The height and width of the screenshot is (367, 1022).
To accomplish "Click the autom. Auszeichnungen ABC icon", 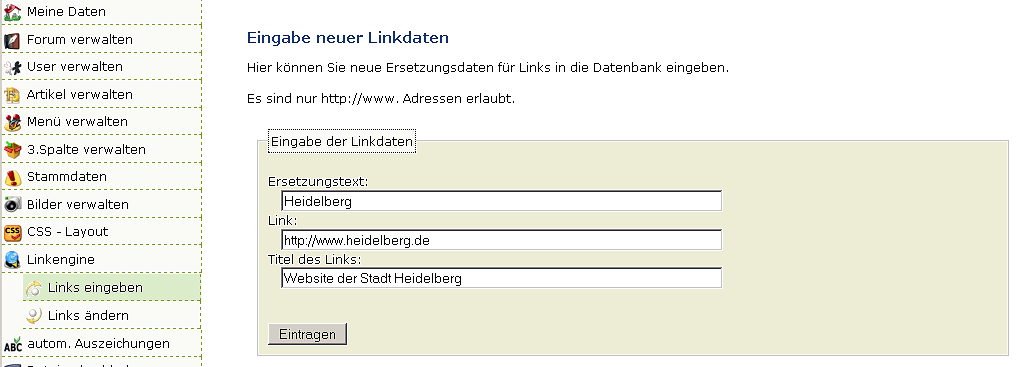I will tap(12, 344).
